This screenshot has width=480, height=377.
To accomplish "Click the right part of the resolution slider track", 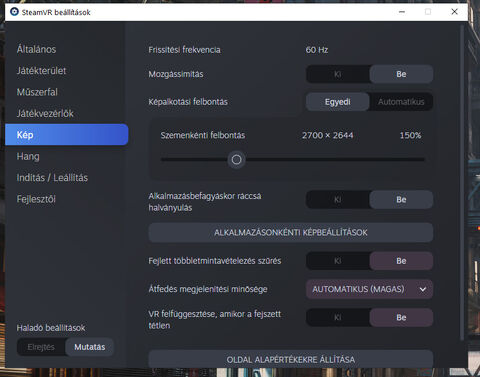I will pyautogui.click(x=335, y=160).
